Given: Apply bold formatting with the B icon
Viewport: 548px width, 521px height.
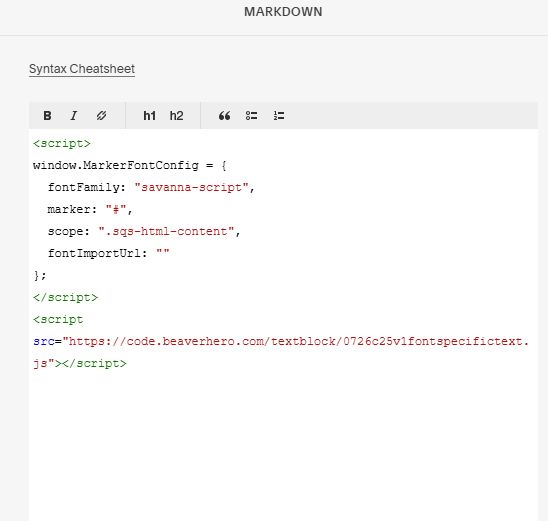Looking at the screenshot, I should 48,116.
